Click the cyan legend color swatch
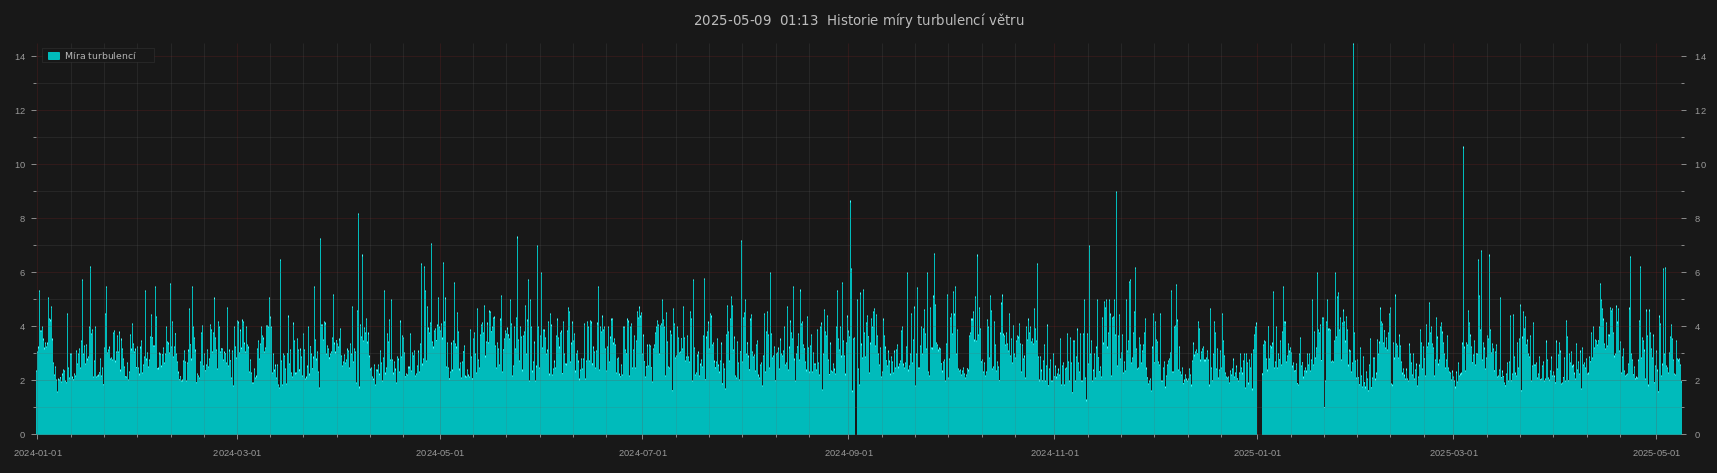This screenshot has height=473, width=1717. 54,56
